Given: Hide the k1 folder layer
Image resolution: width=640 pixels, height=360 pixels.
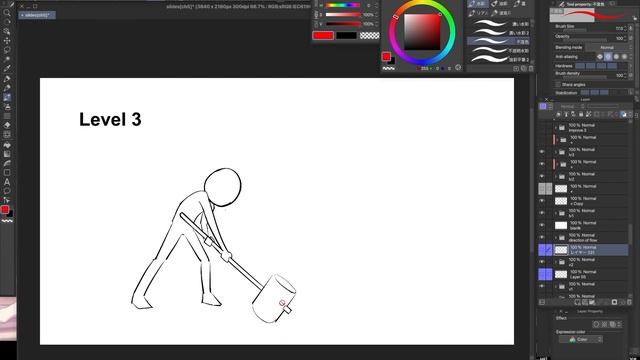Looking at the screenshot, I should [542, 213].
